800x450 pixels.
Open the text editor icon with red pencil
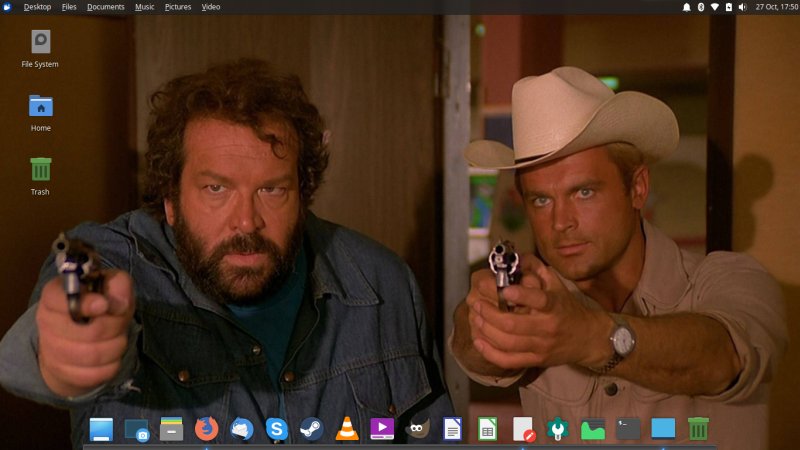[x=524, y=430]
